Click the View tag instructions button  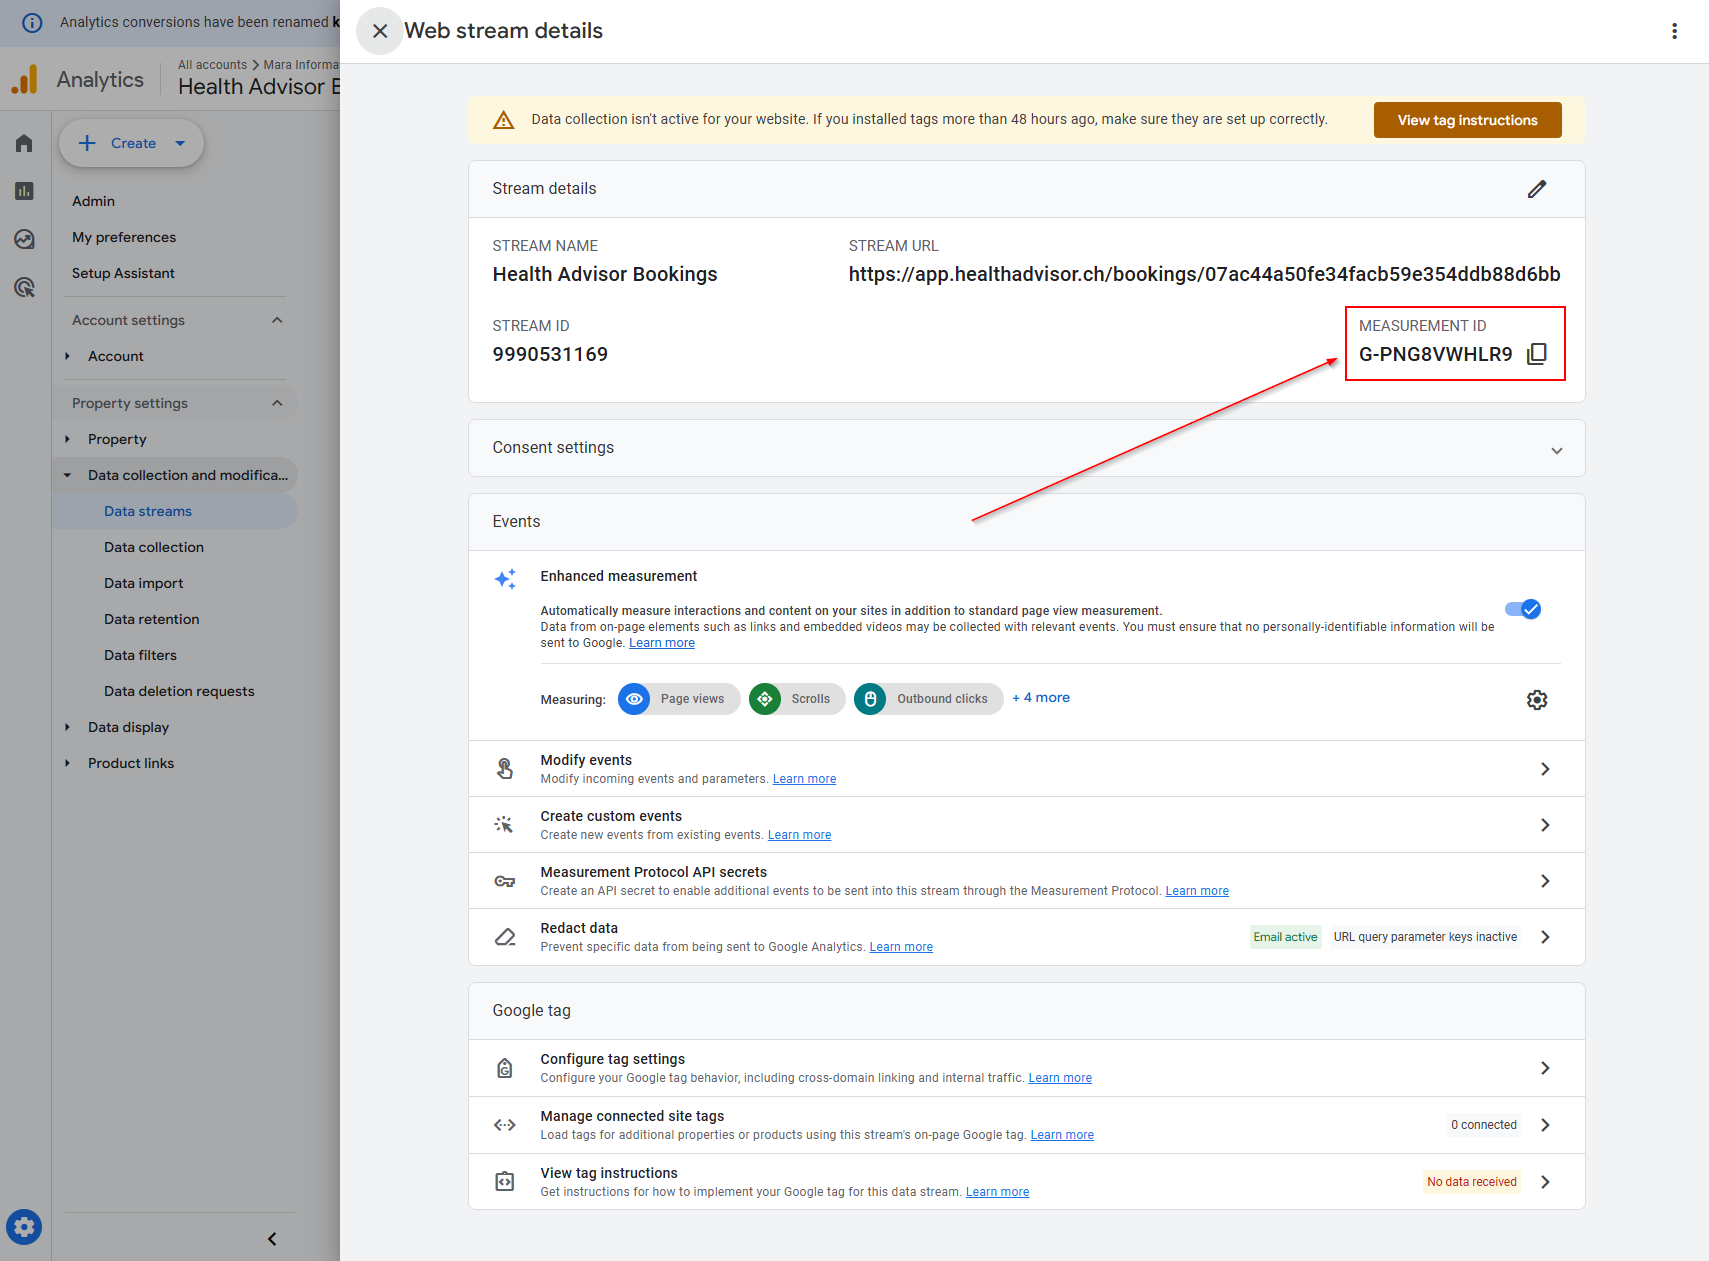point(1467,120)
